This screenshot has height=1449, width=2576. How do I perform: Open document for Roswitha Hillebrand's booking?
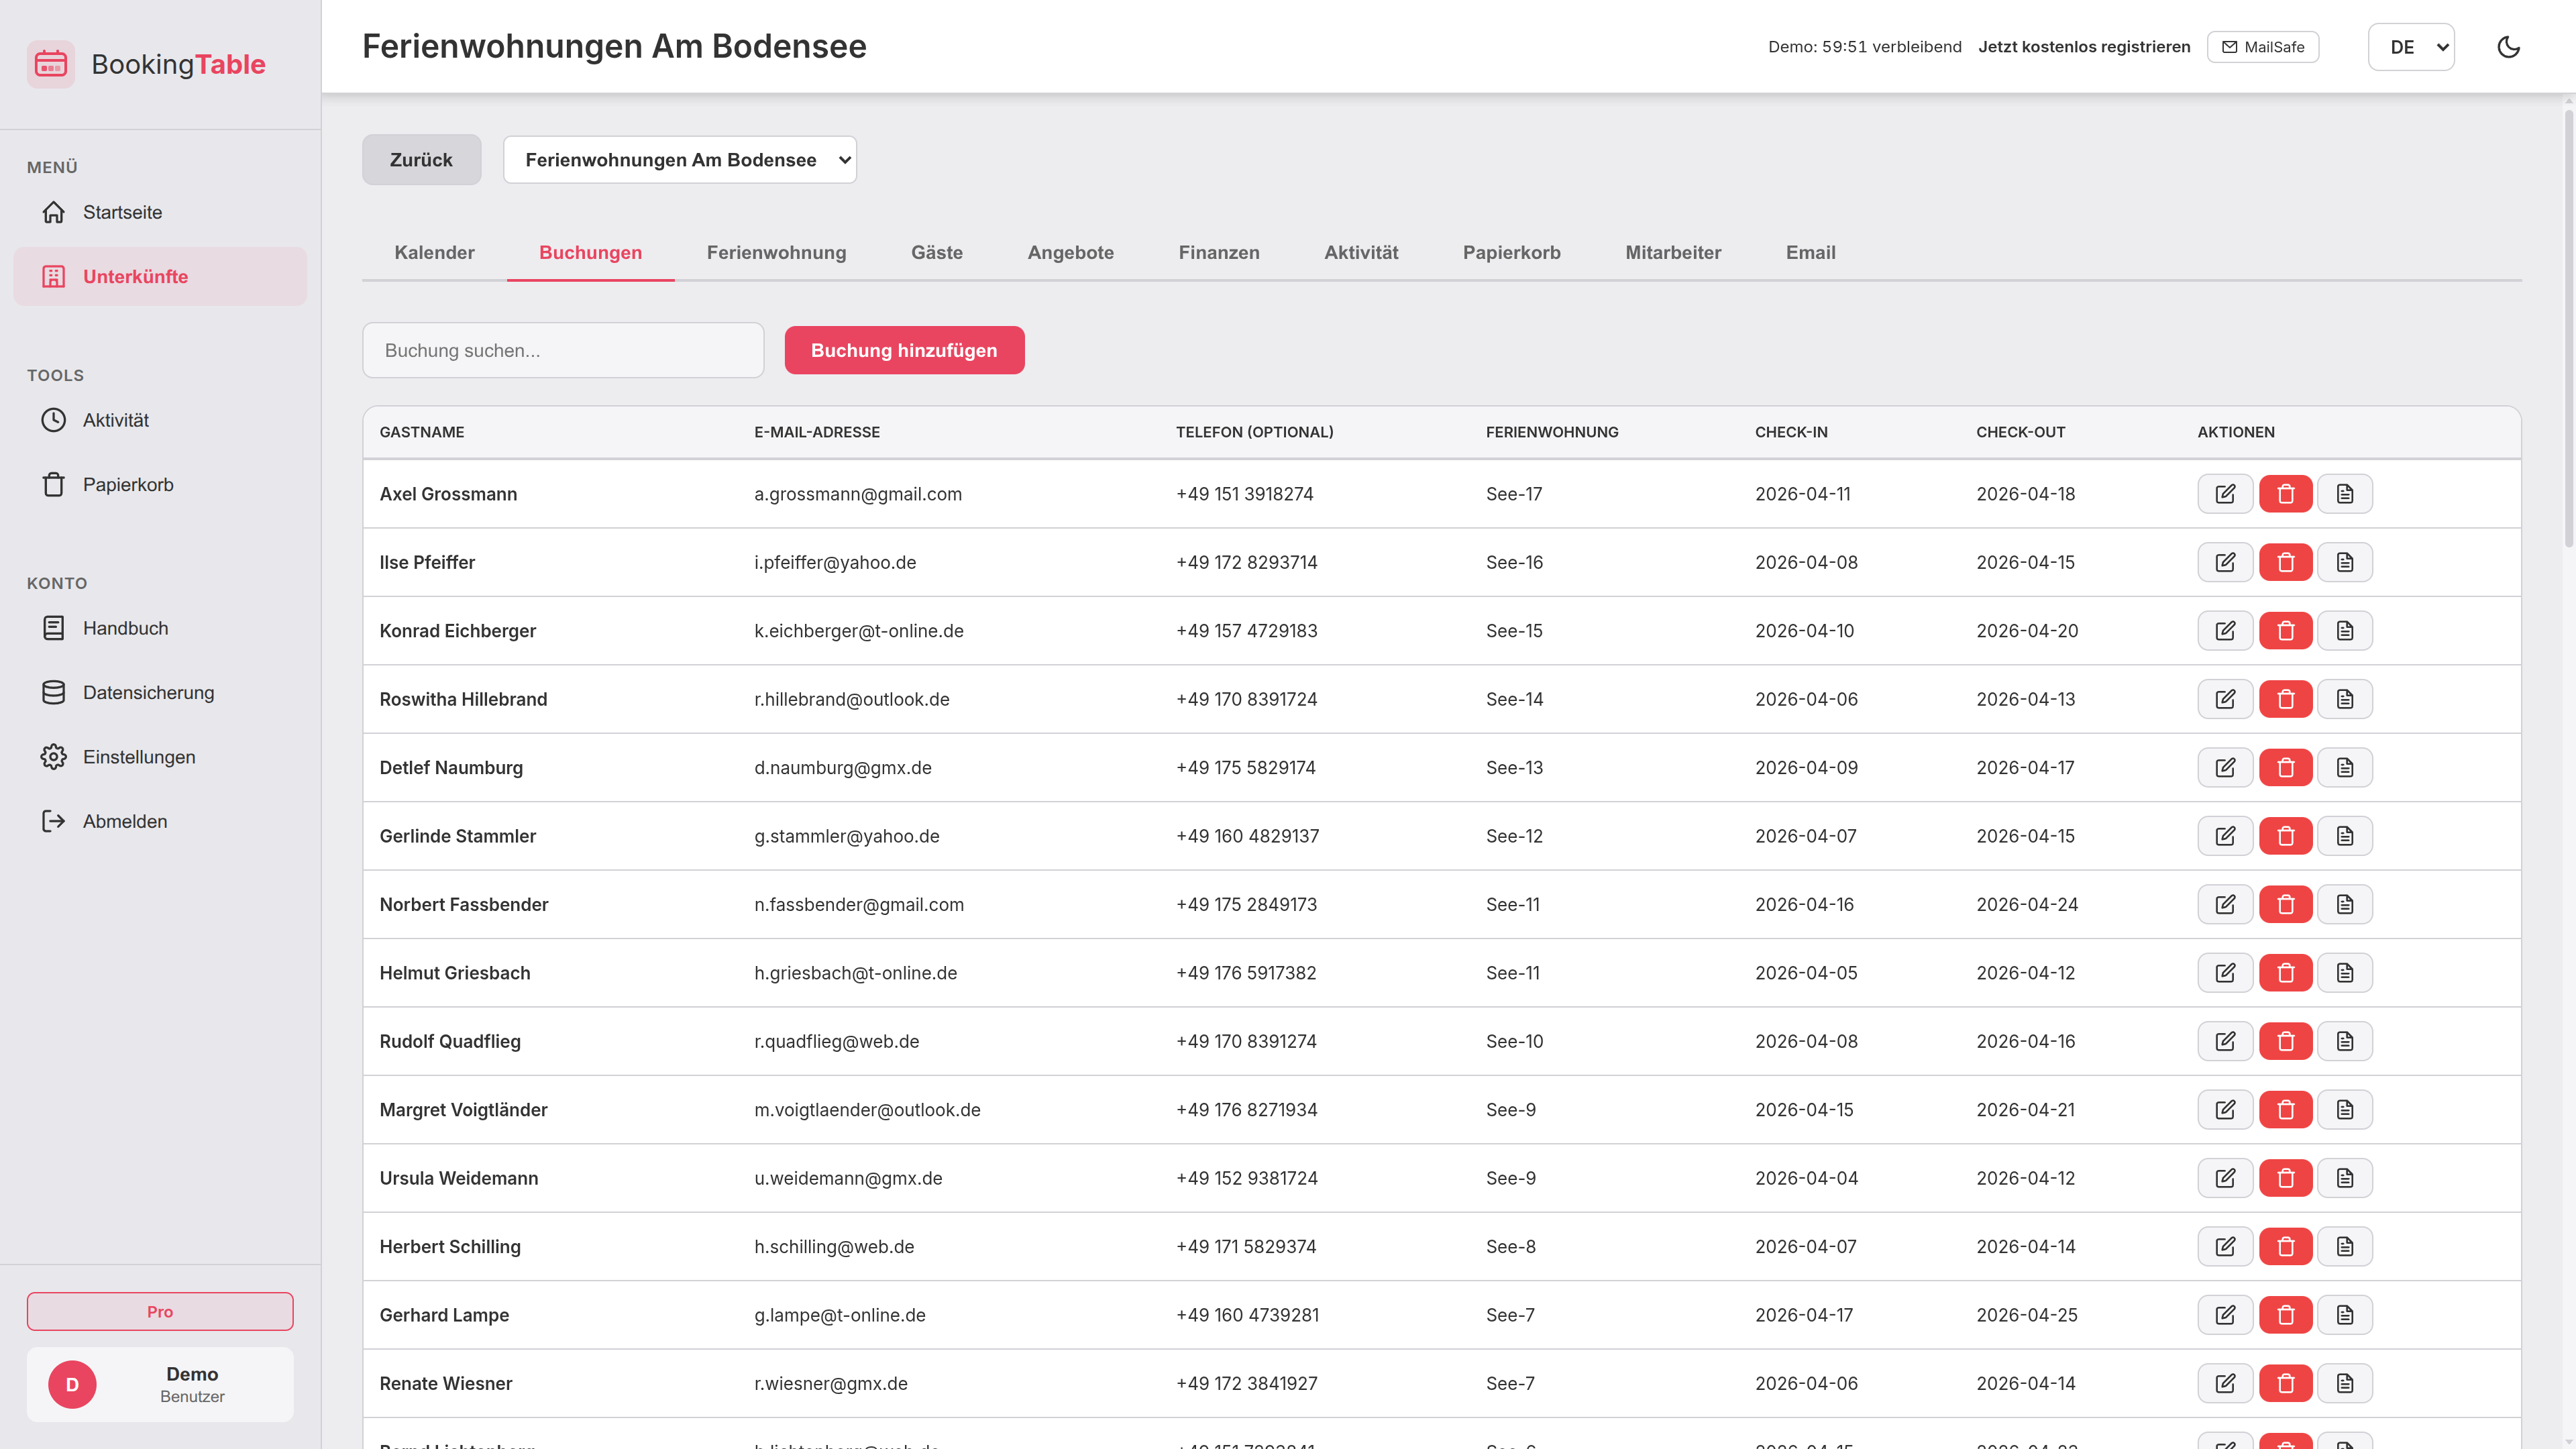(2345, 699)
